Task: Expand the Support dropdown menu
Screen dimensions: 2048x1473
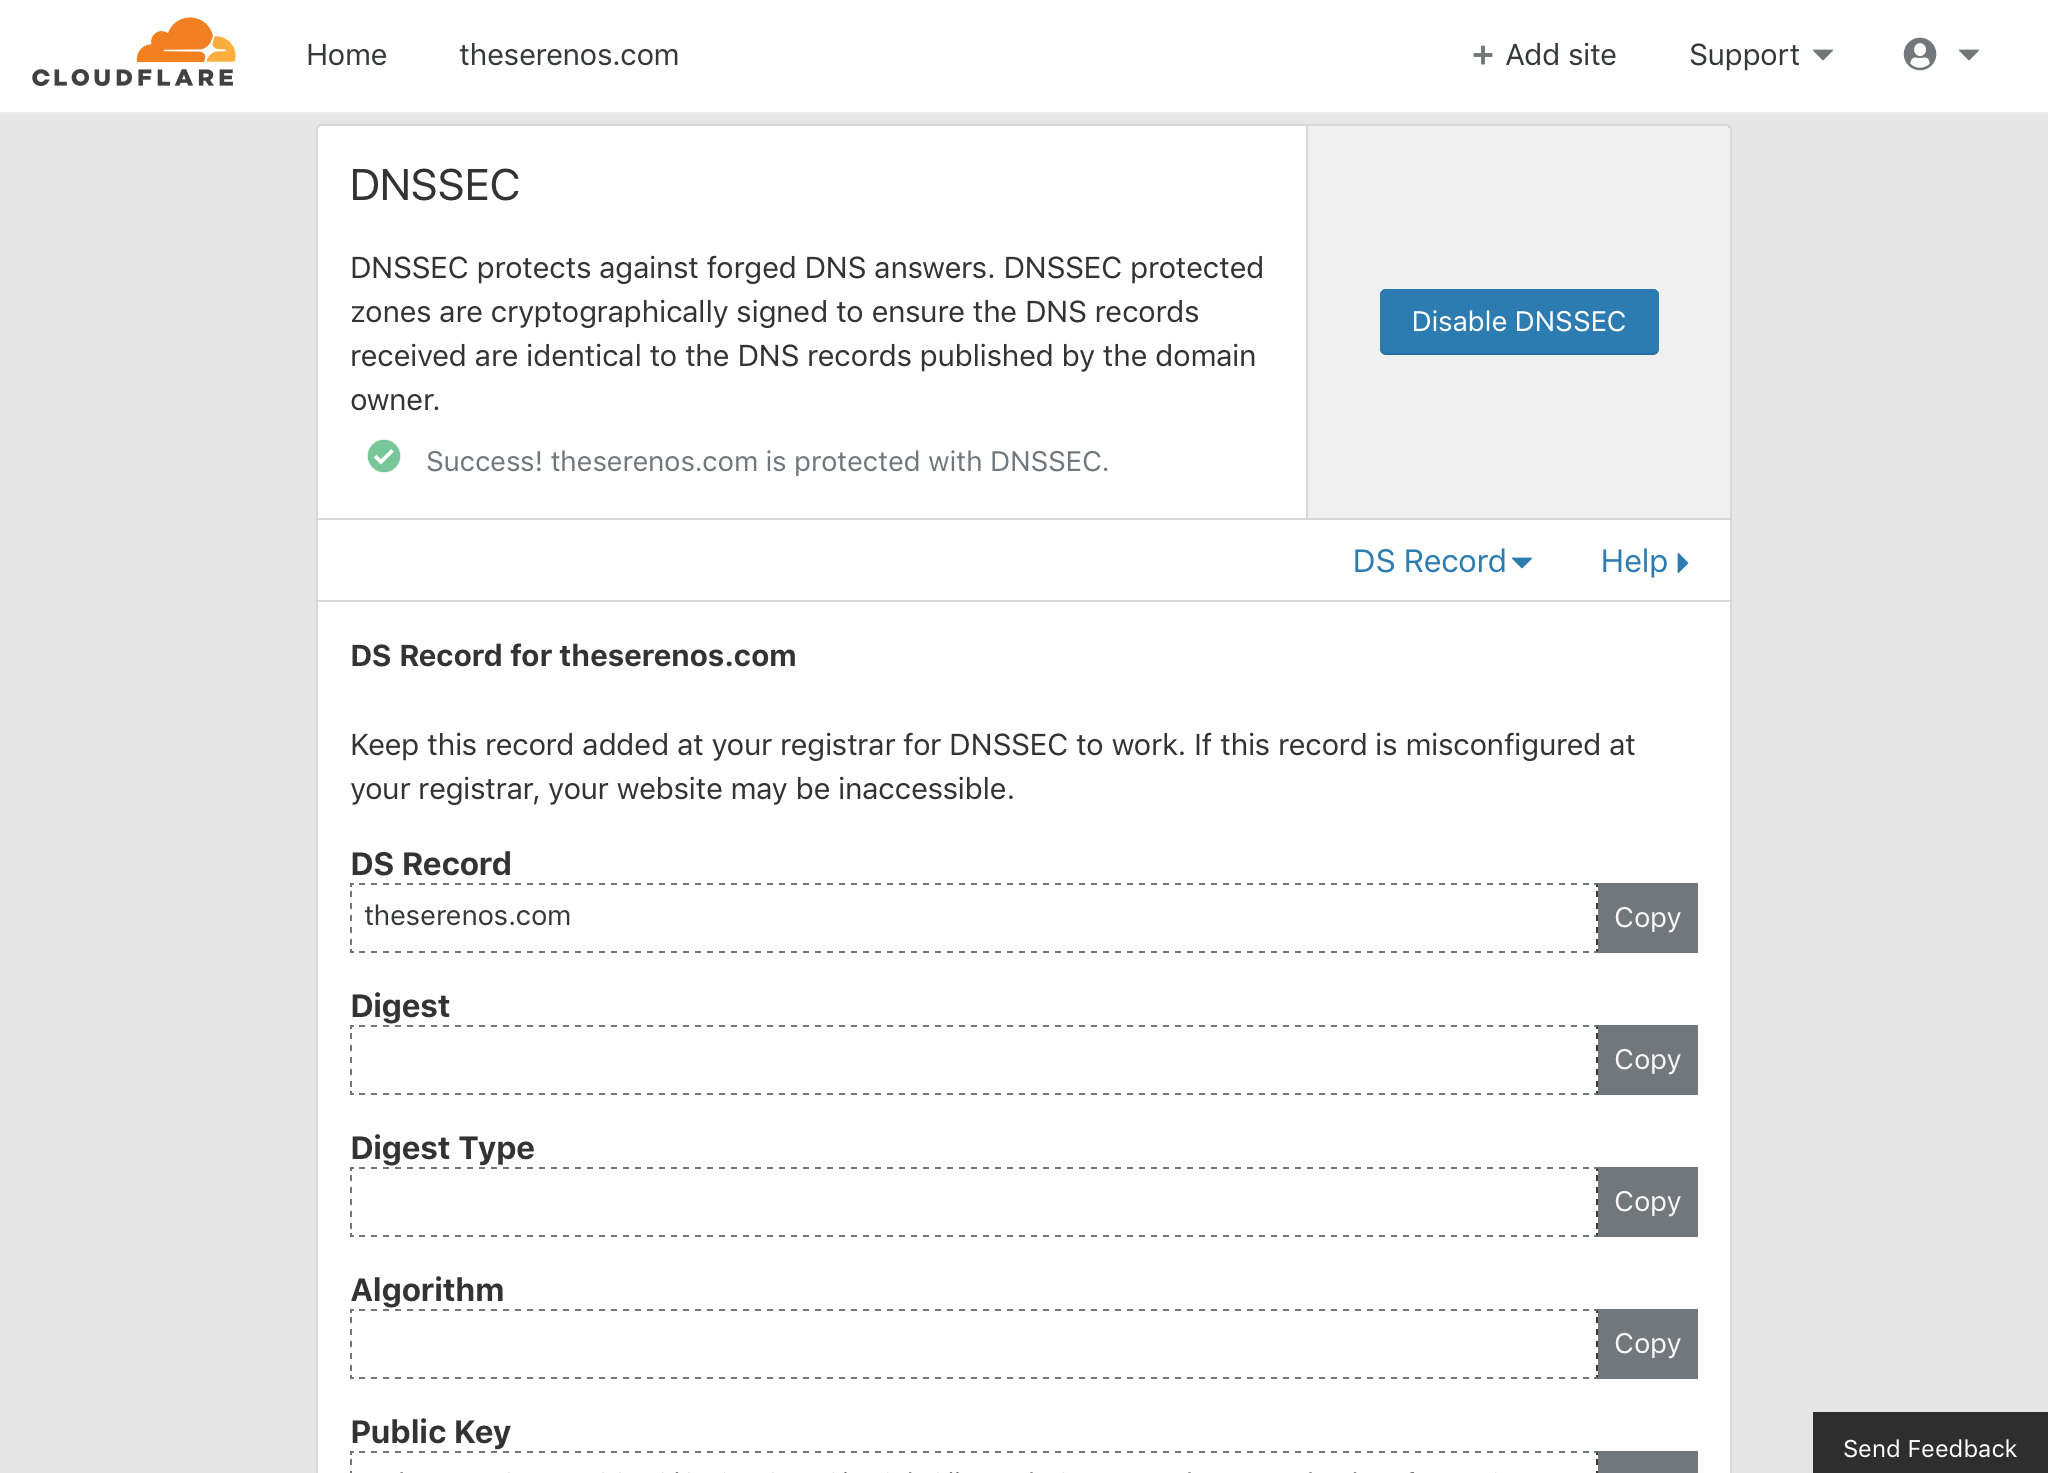Action: 1760,55
